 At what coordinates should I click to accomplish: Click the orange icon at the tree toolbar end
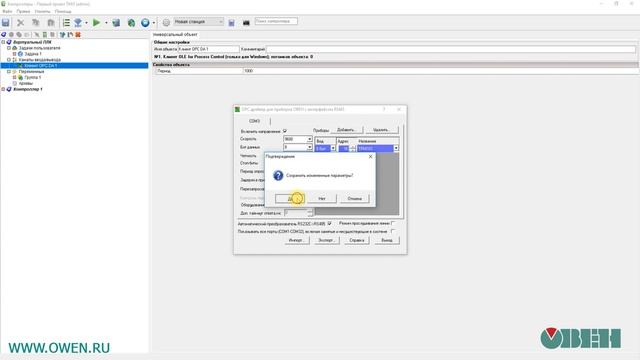pos(78,35)
